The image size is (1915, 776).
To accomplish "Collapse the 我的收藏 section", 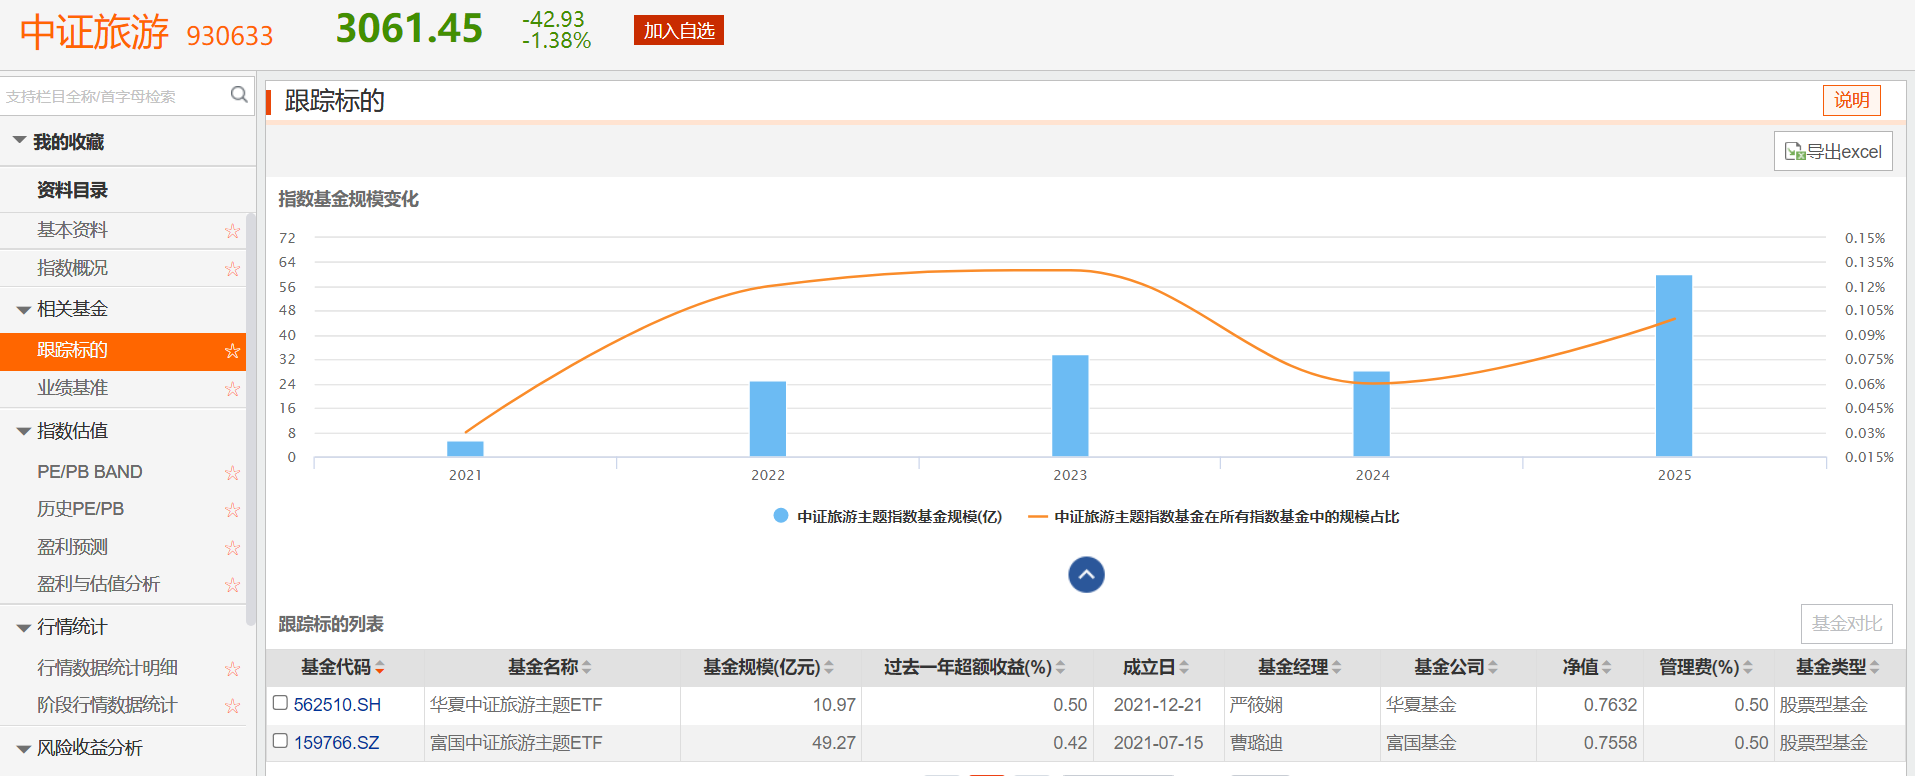I will coord(20,141).
